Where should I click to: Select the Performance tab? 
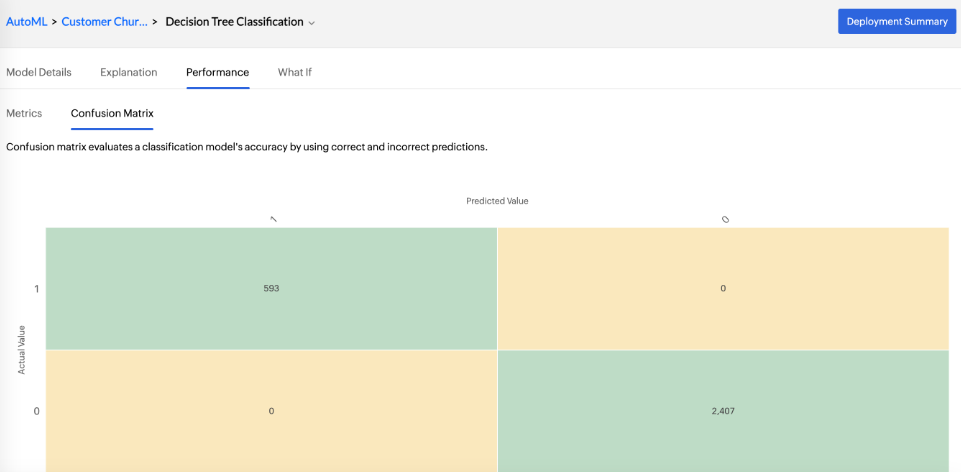[217, 72]
